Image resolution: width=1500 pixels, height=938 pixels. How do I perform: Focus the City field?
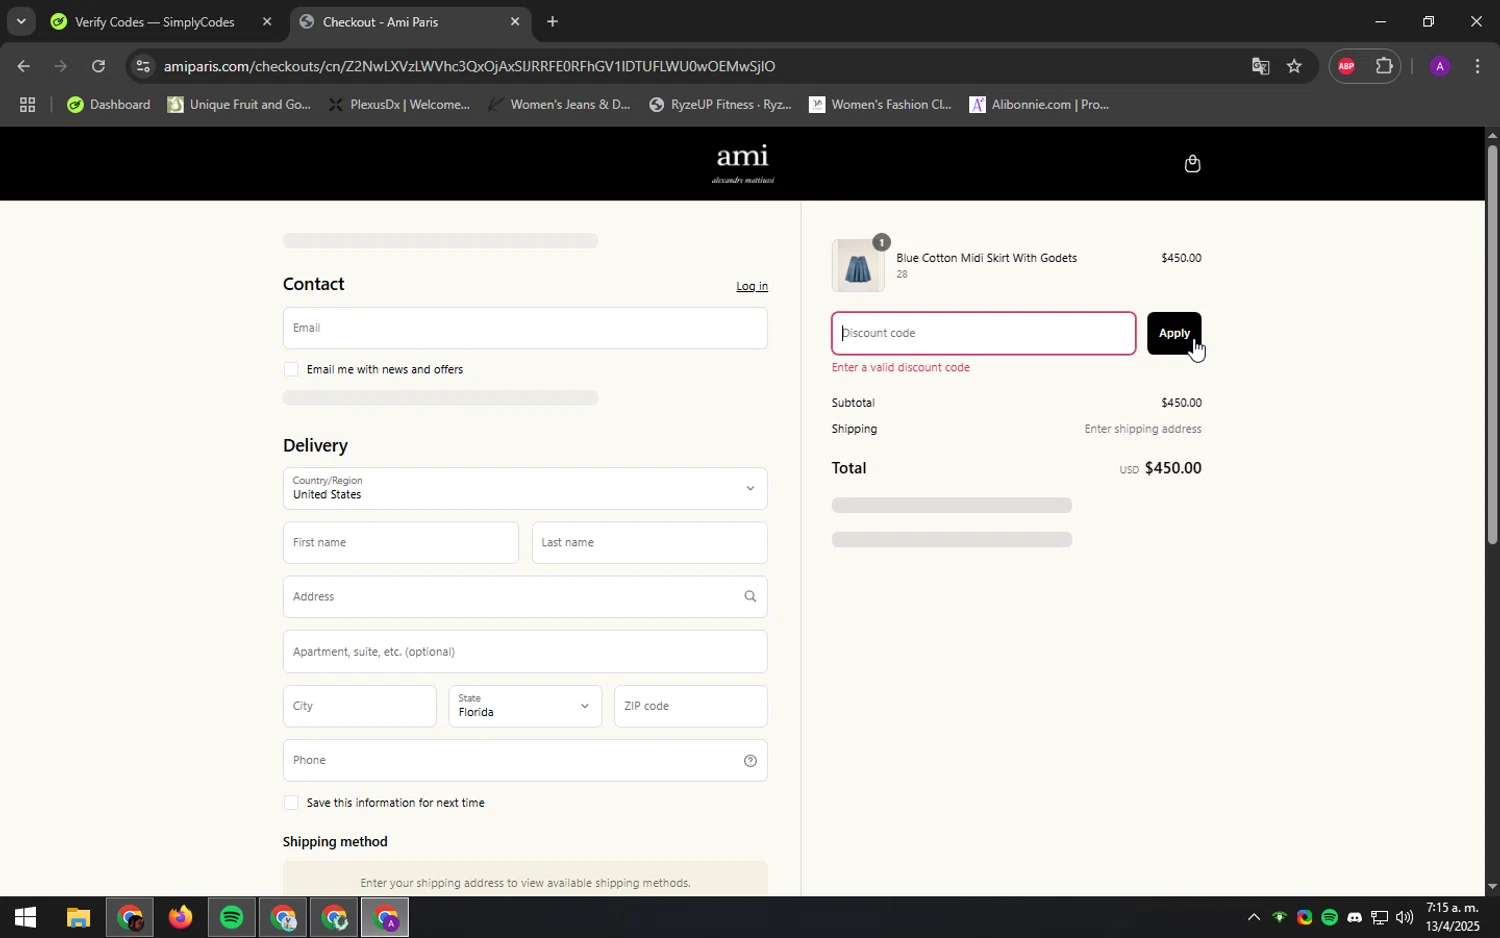[x=359, y=706]
